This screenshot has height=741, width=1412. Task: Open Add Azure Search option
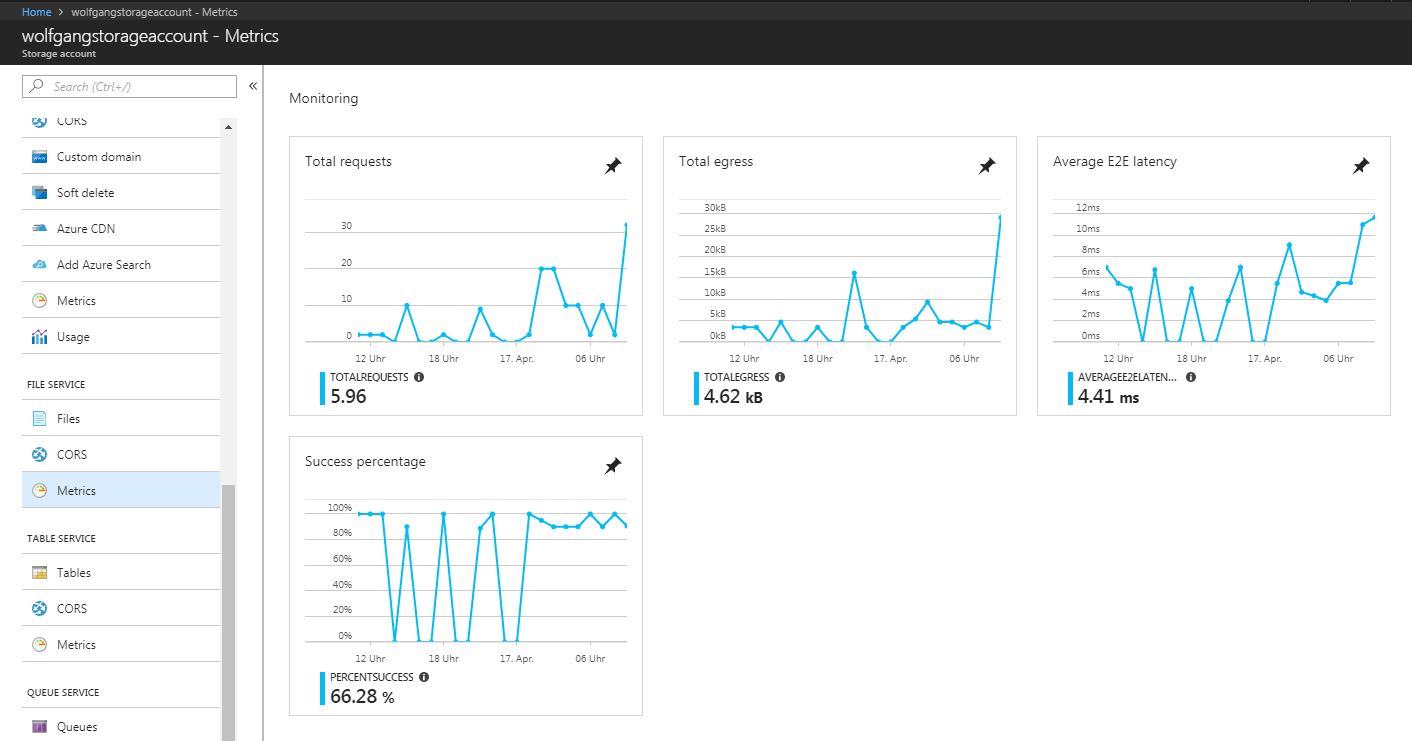click(103, 265)
